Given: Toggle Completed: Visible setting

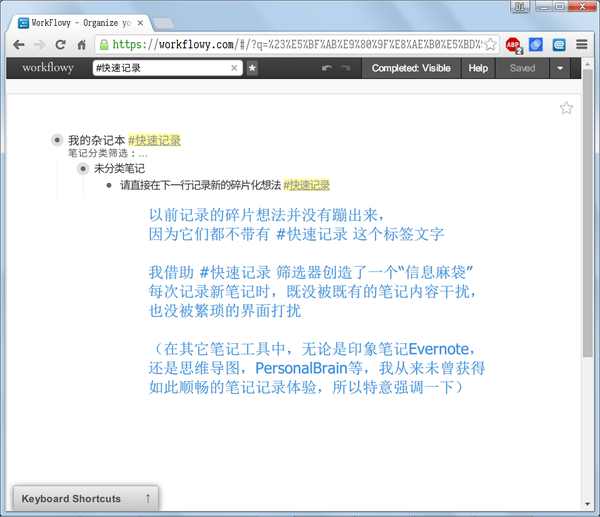Looking at the screenshot, I should [411, 68].
